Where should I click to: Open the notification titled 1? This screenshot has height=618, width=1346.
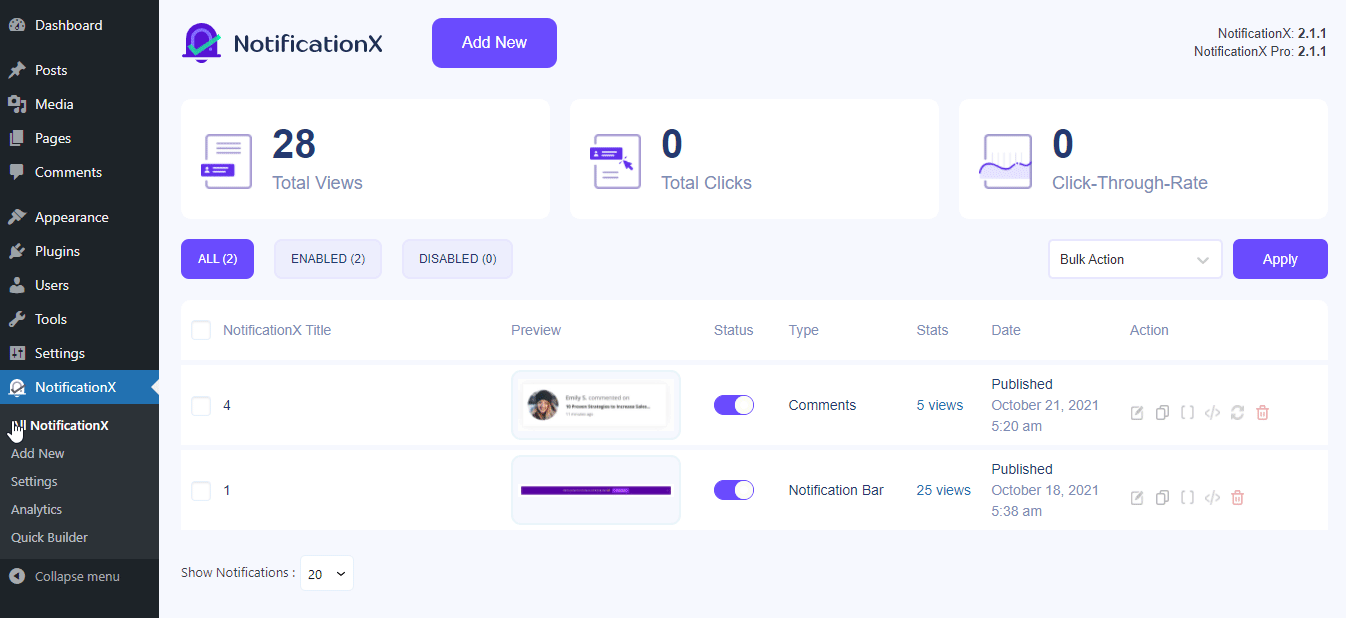point(227,490)
